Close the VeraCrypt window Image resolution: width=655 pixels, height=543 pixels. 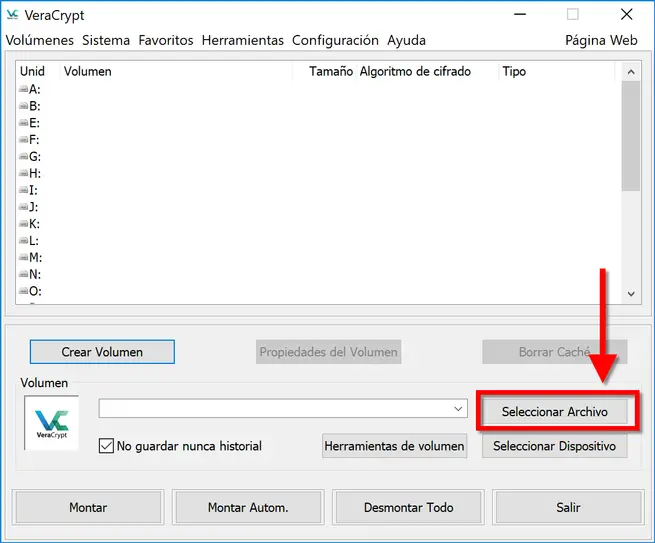(x=627, y=15)
